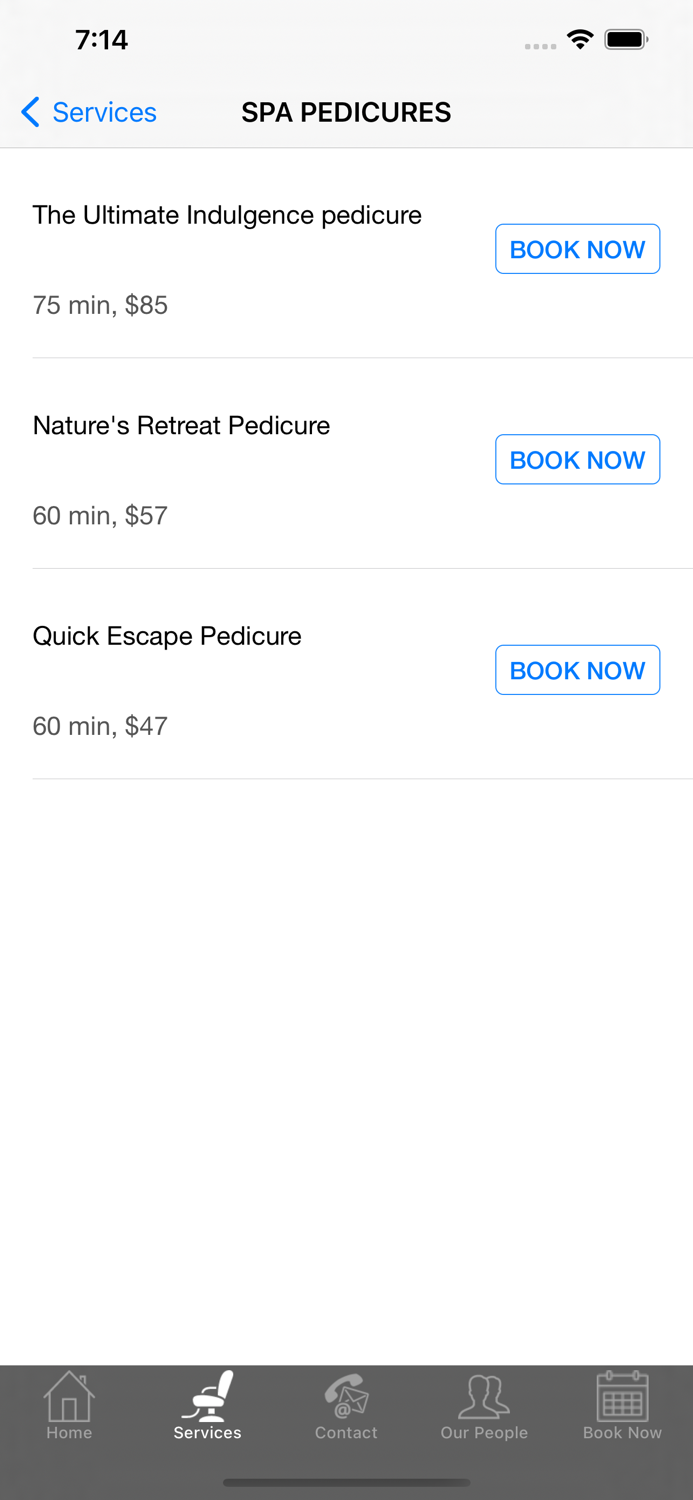Tap the Wi-Fi status icon
The image size is (693, 1500).
click(x=579, y=40)
